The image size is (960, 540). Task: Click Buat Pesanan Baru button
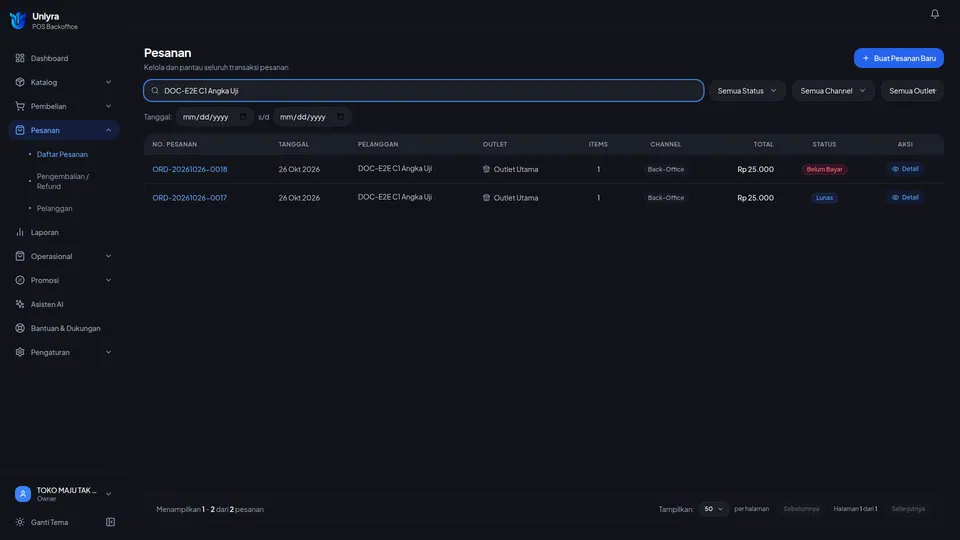(898, 58)
